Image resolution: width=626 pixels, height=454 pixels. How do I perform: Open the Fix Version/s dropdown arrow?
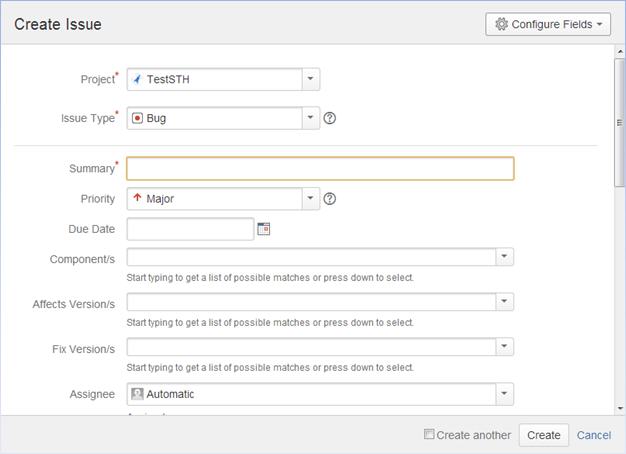(505, 347)
